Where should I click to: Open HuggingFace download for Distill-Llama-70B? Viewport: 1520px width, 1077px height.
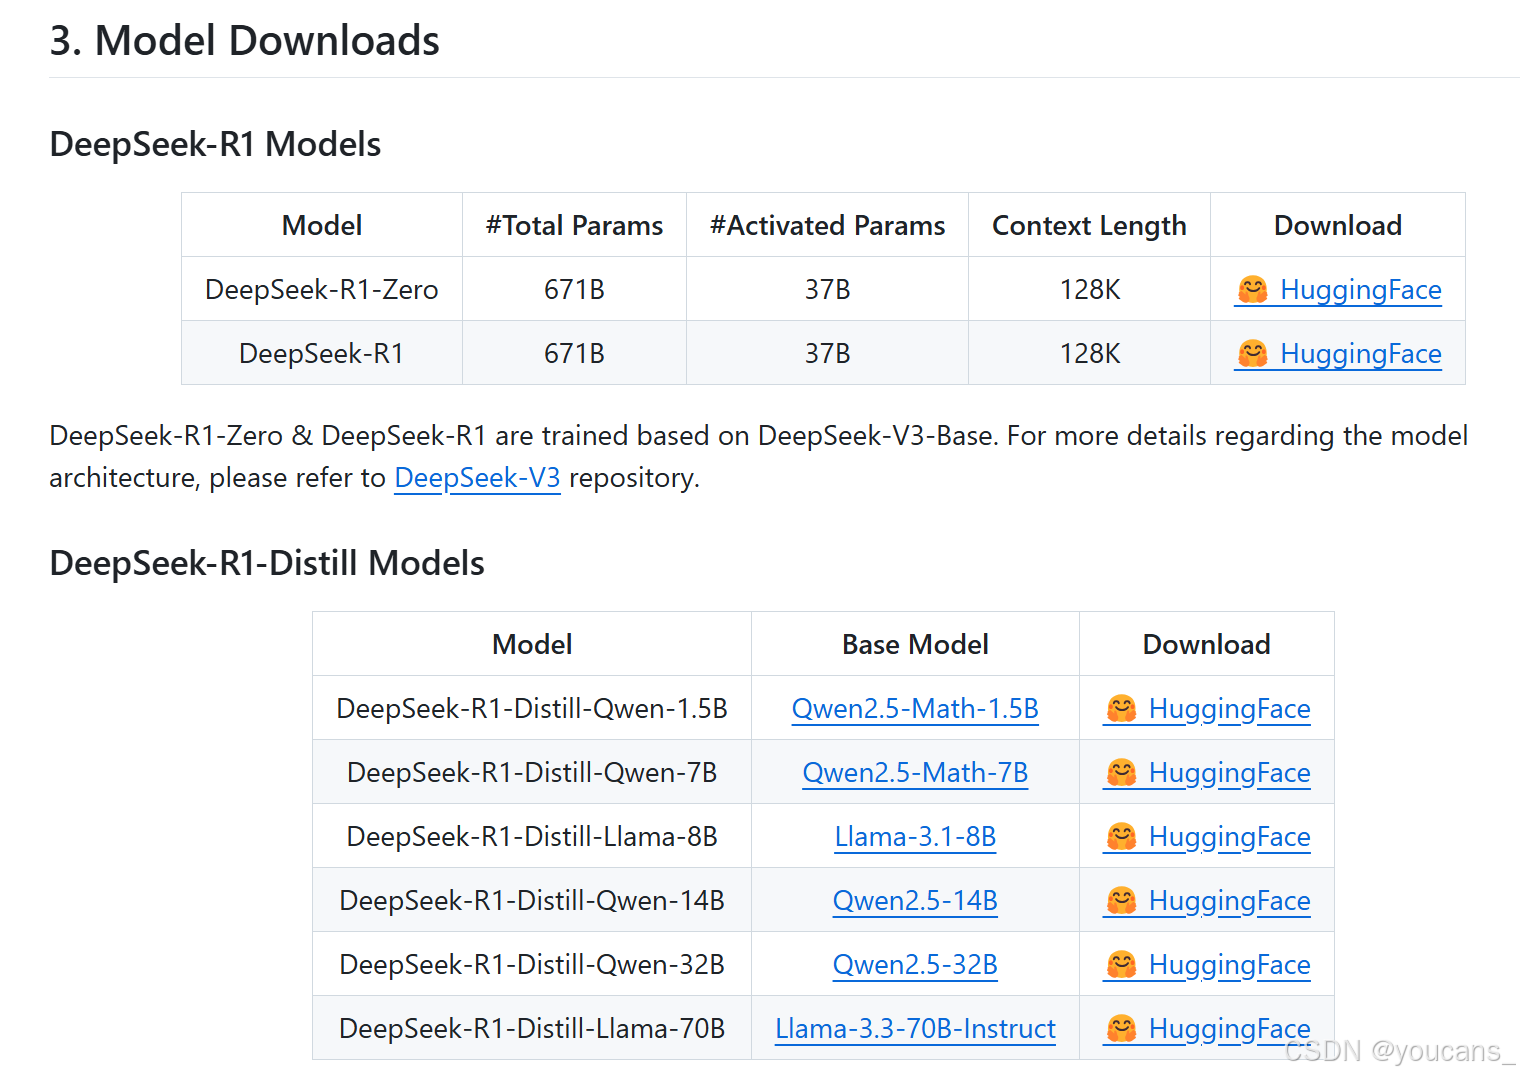click(x=1207, y=1029)
